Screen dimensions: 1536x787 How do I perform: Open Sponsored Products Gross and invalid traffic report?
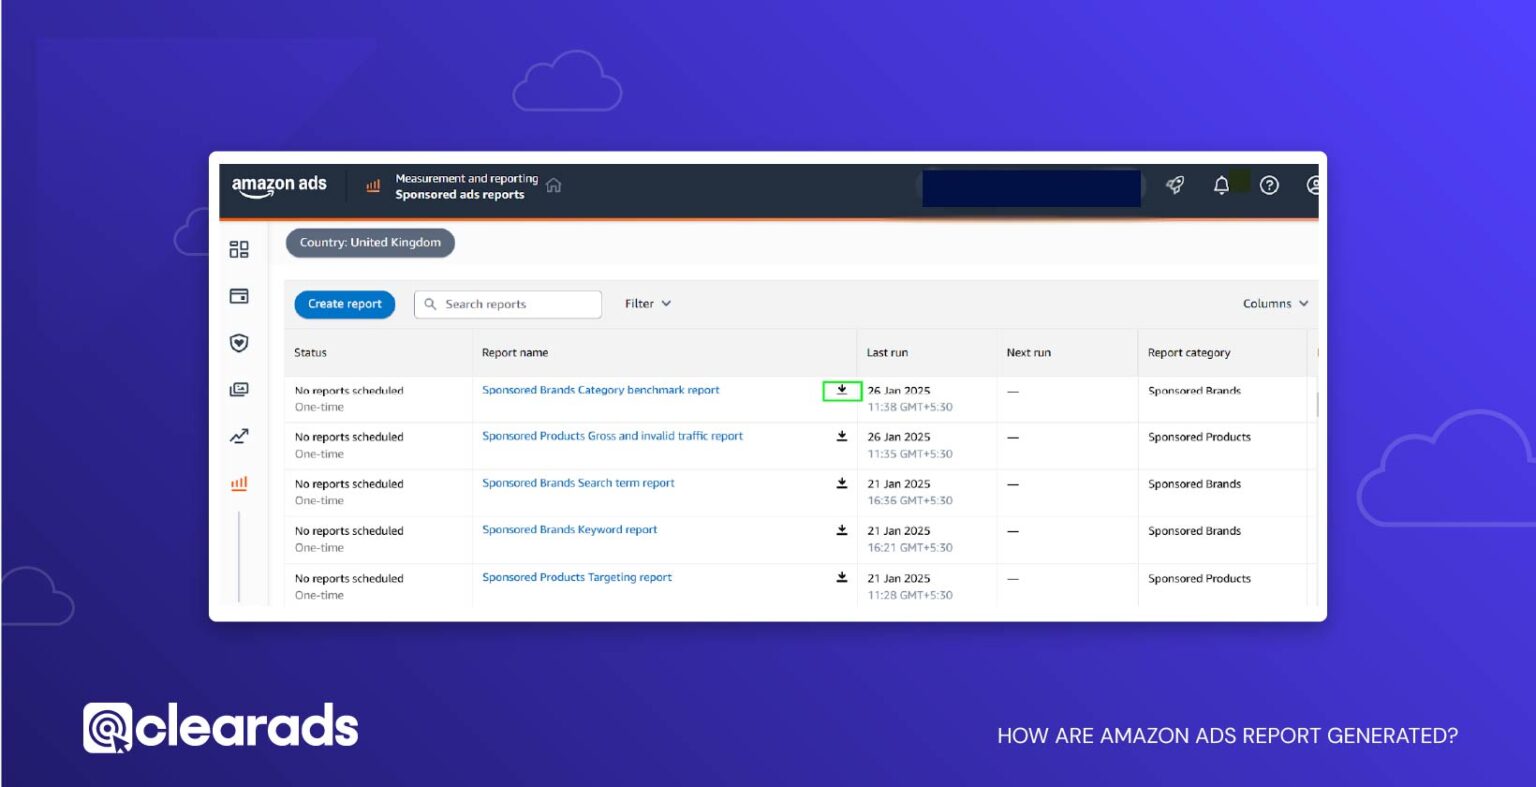click(x=613, y=436)
